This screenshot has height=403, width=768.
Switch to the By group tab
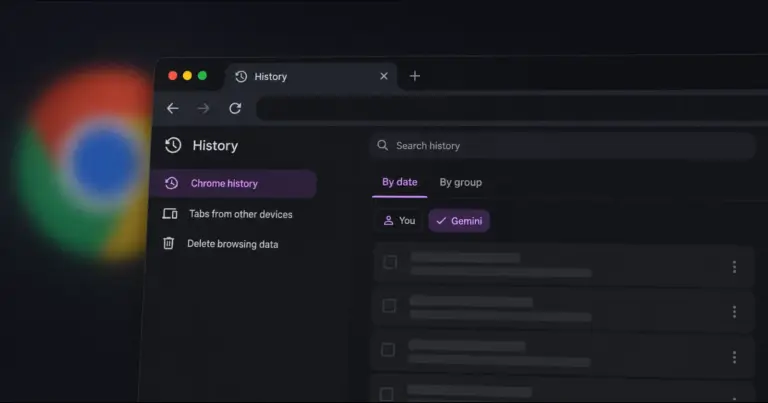460,182
